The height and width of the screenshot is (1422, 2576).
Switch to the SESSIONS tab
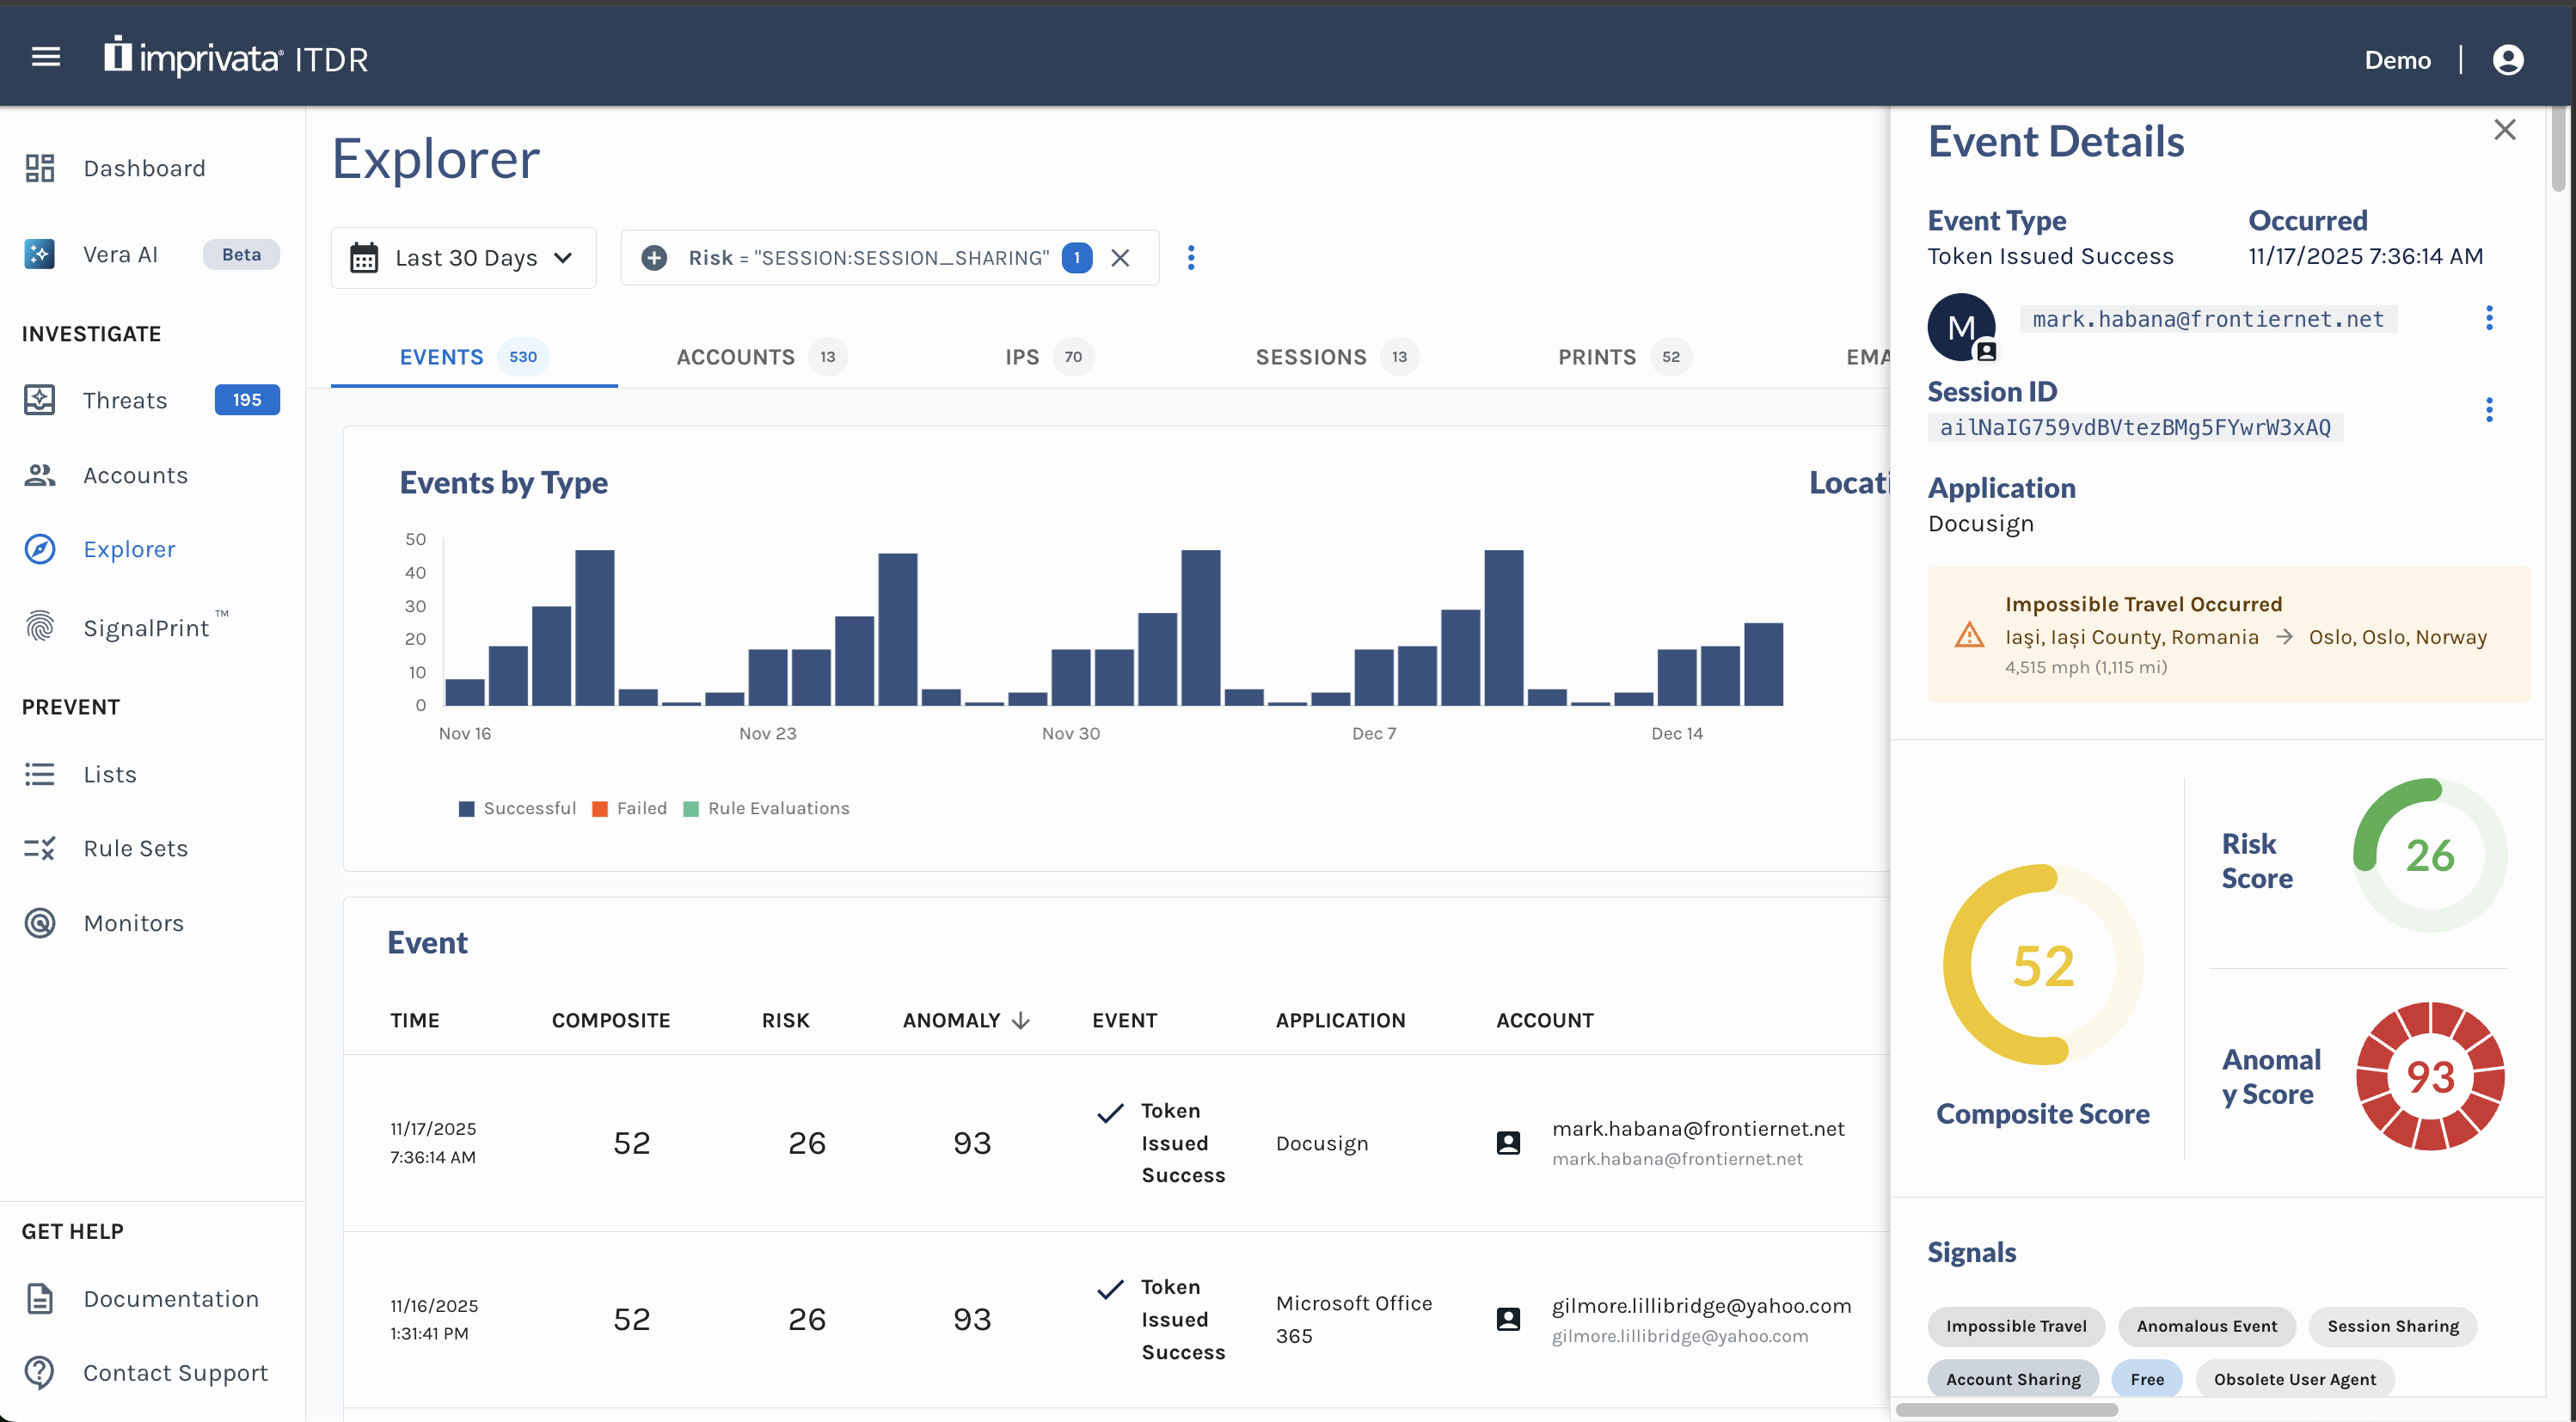(1310, 357)
